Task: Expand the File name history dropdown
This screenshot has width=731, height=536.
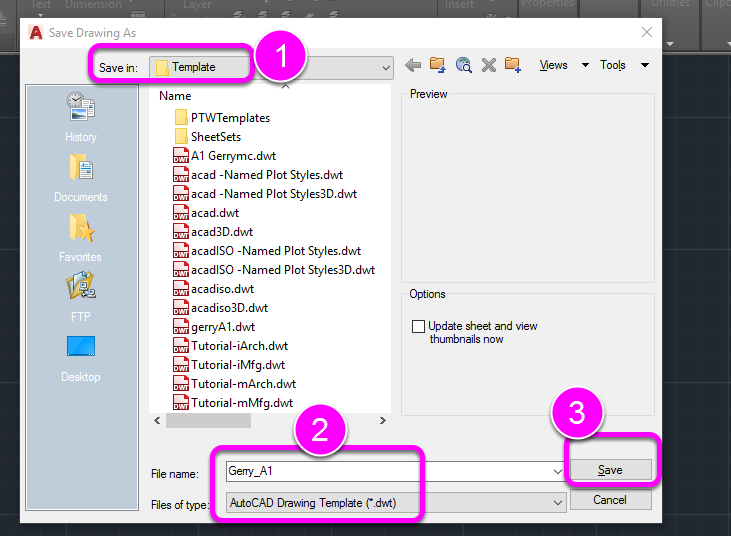Action: (x=558, y=472)
